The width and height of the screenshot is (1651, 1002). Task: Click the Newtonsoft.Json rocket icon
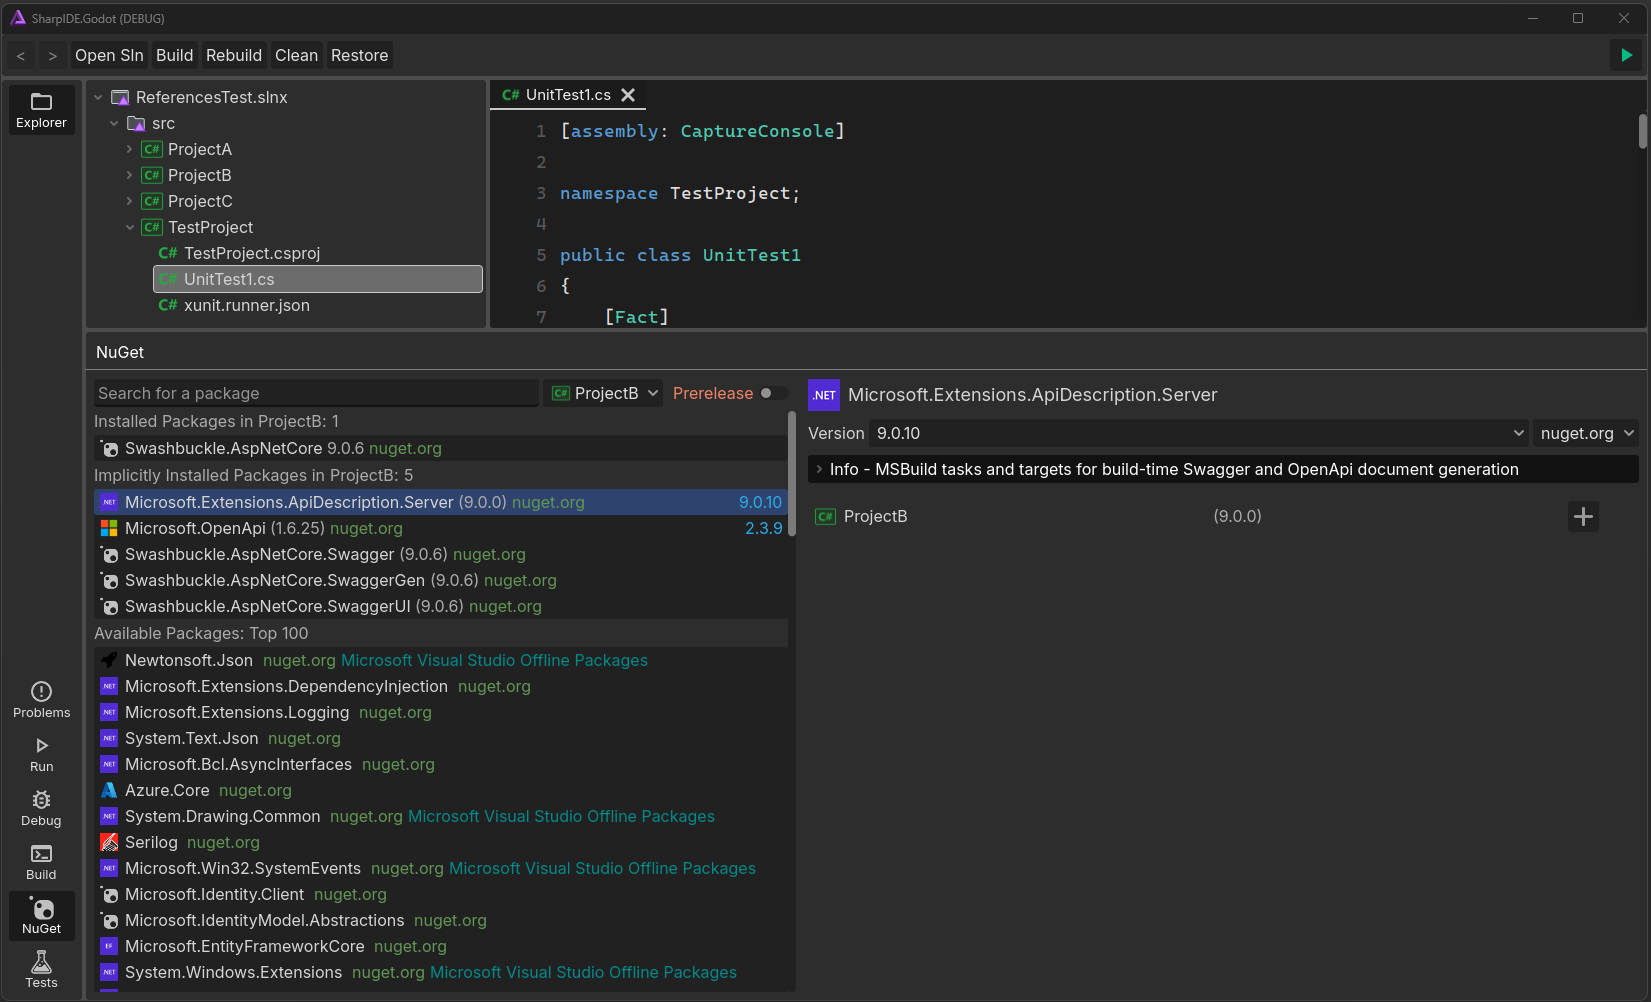[x=109, y=660]
